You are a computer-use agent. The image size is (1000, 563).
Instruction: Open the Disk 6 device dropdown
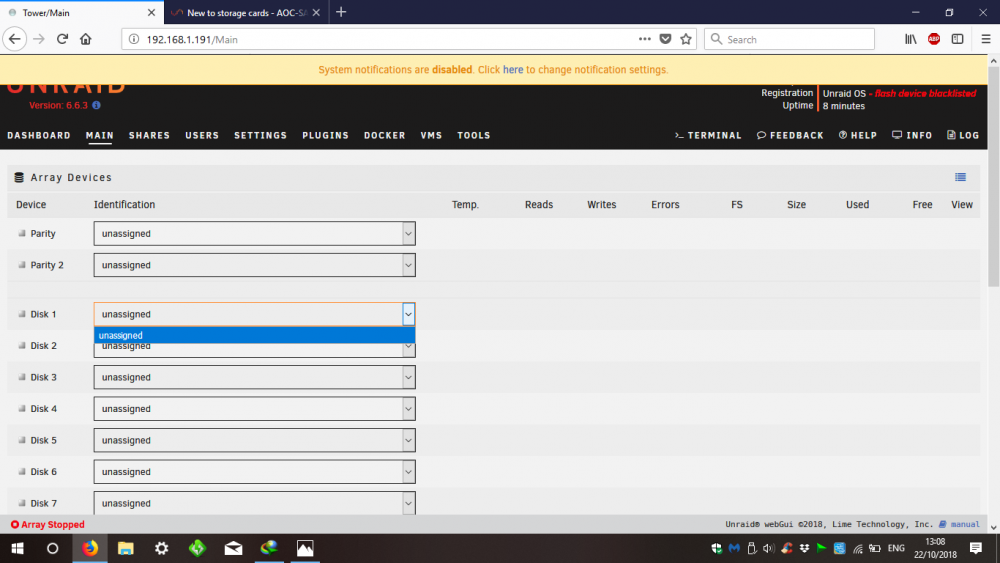point(254,471)
